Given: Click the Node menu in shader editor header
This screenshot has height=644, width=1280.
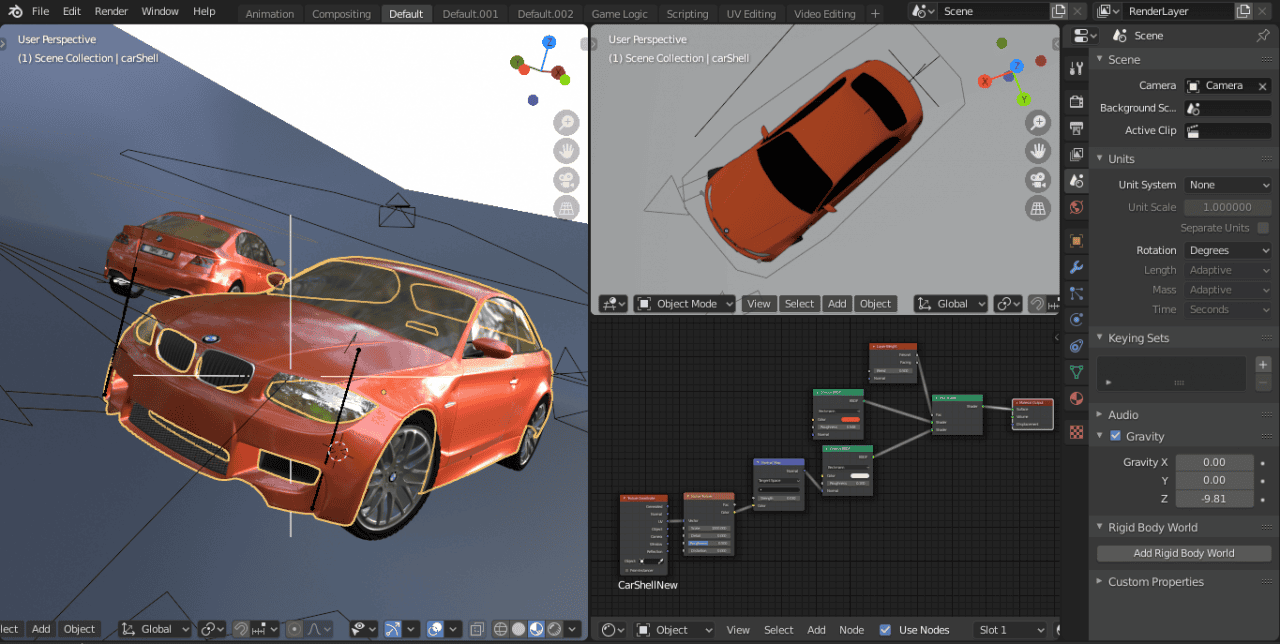Looking at the screenshot, I should coord(851,629).
